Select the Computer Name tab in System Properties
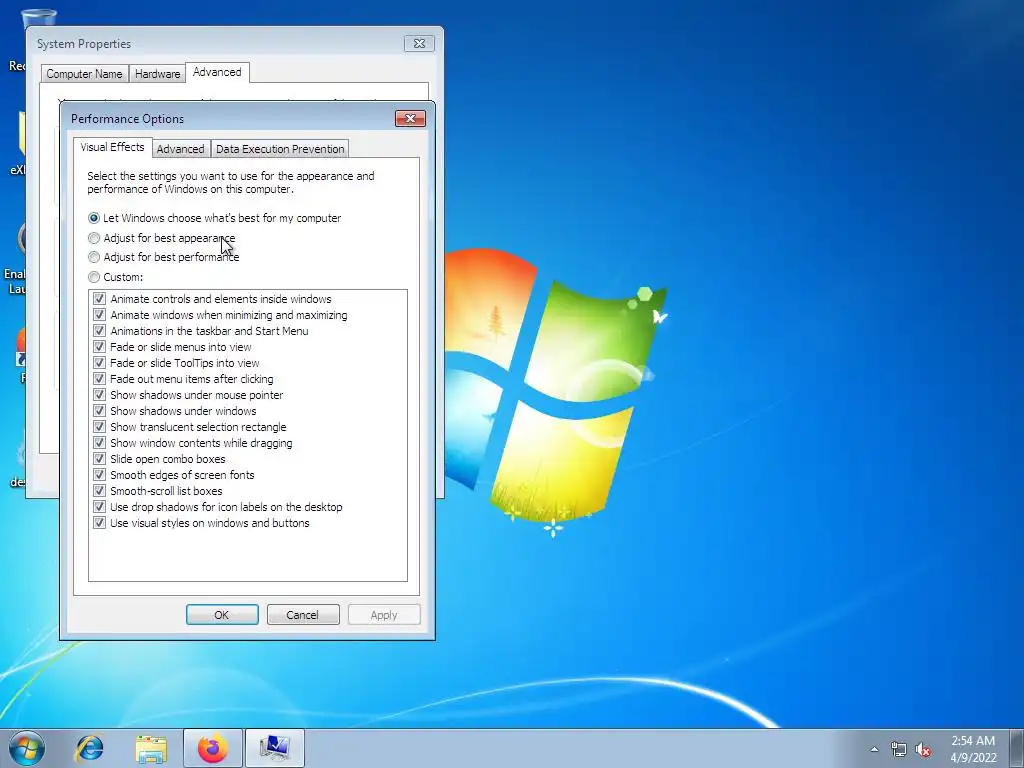This screenshot has width=1024, height=768. click(84, 74)
